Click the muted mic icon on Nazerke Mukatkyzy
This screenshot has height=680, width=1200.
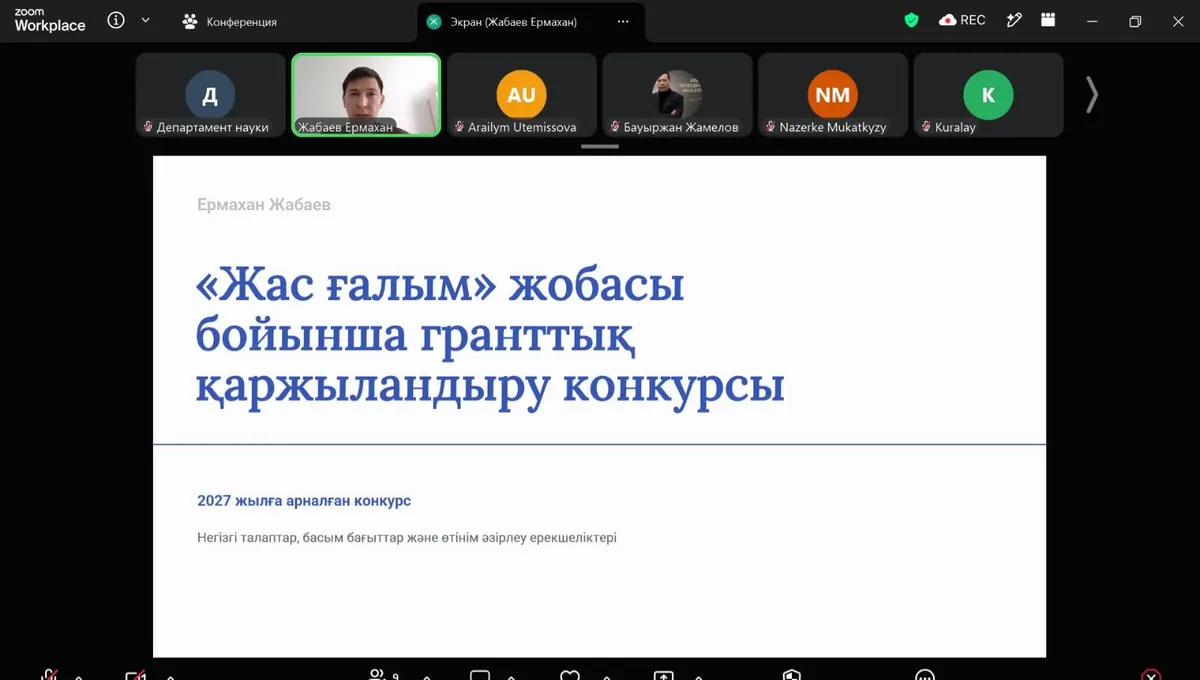[771, 127]
